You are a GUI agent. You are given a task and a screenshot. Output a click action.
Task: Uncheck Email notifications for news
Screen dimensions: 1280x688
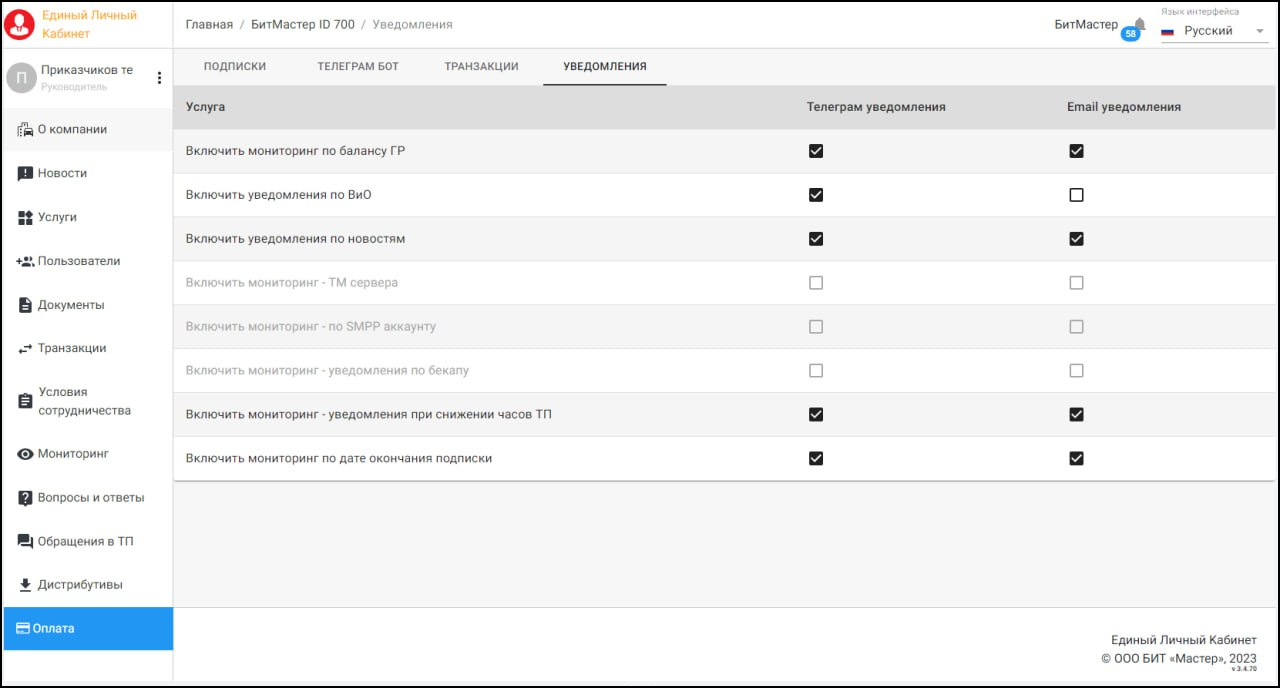point(1076,239)
